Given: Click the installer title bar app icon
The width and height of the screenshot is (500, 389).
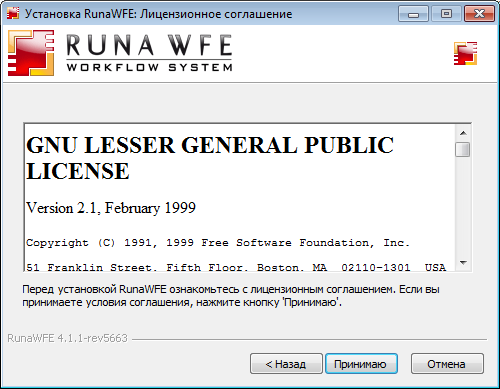Looking at the screenshot, I should 13,13.
